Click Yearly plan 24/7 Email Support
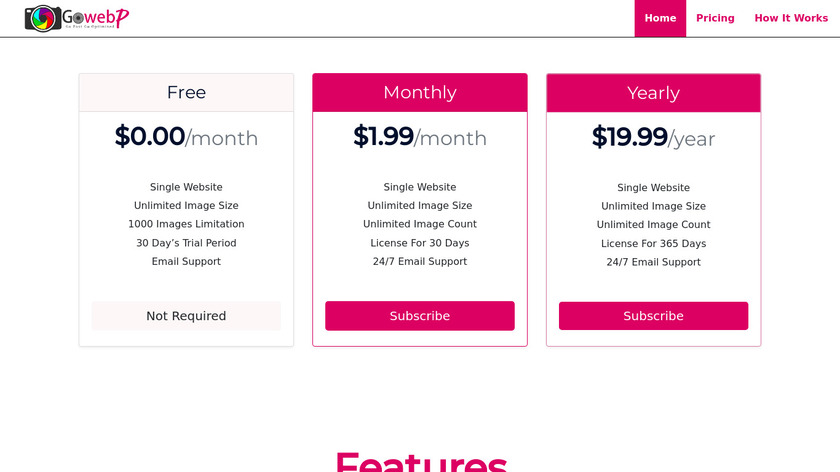This screenshot has width=840, height=472. (653, 262)
